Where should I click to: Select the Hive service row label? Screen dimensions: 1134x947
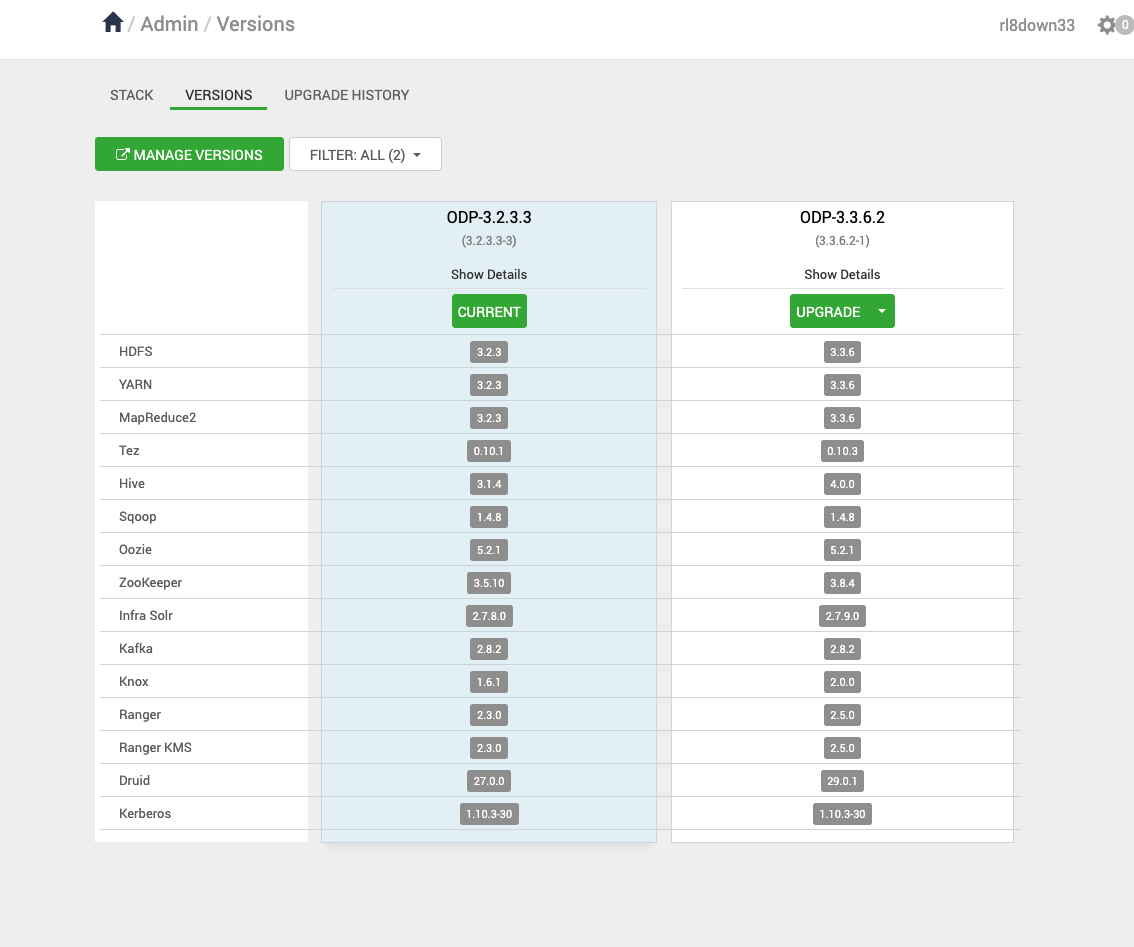[132, 483]
